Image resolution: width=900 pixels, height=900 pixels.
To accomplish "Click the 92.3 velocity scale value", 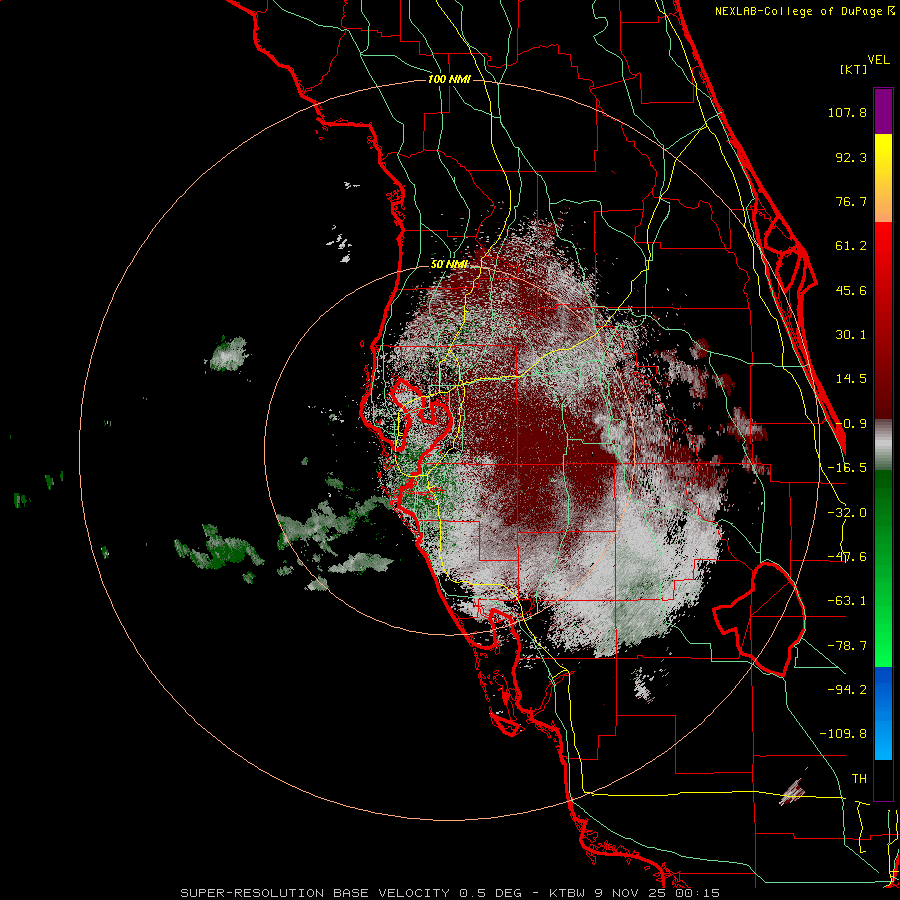I will (x=851, y=157).
